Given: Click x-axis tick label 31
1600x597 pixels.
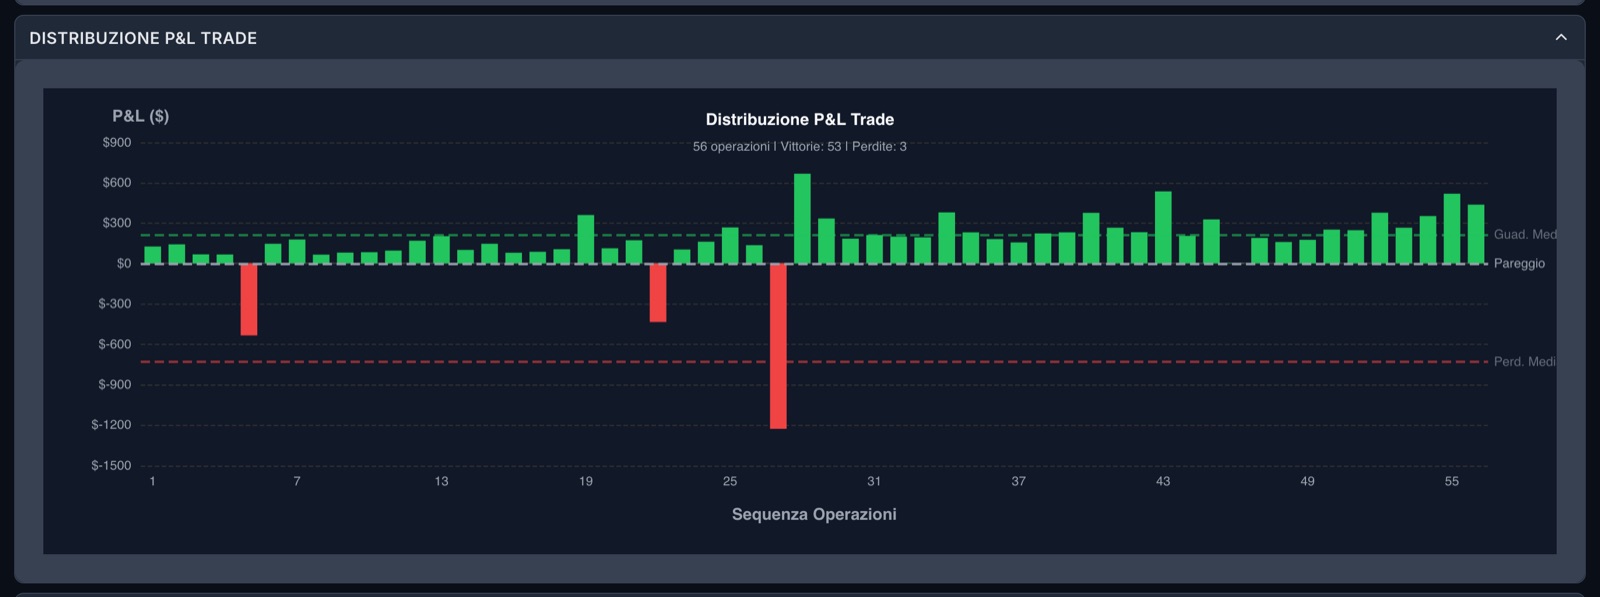Looking at the screenshot, I should [874, 481].
